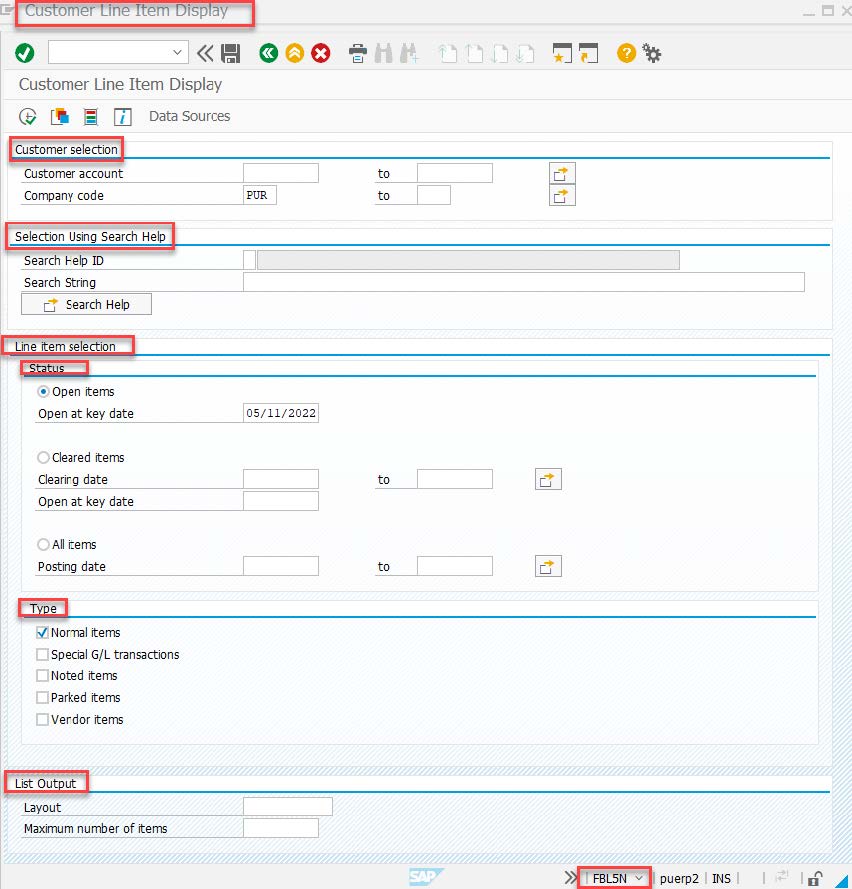Click the green checkmark Enter icon
852x889 pixels.
pyautogui.click(x=24, y=53)
